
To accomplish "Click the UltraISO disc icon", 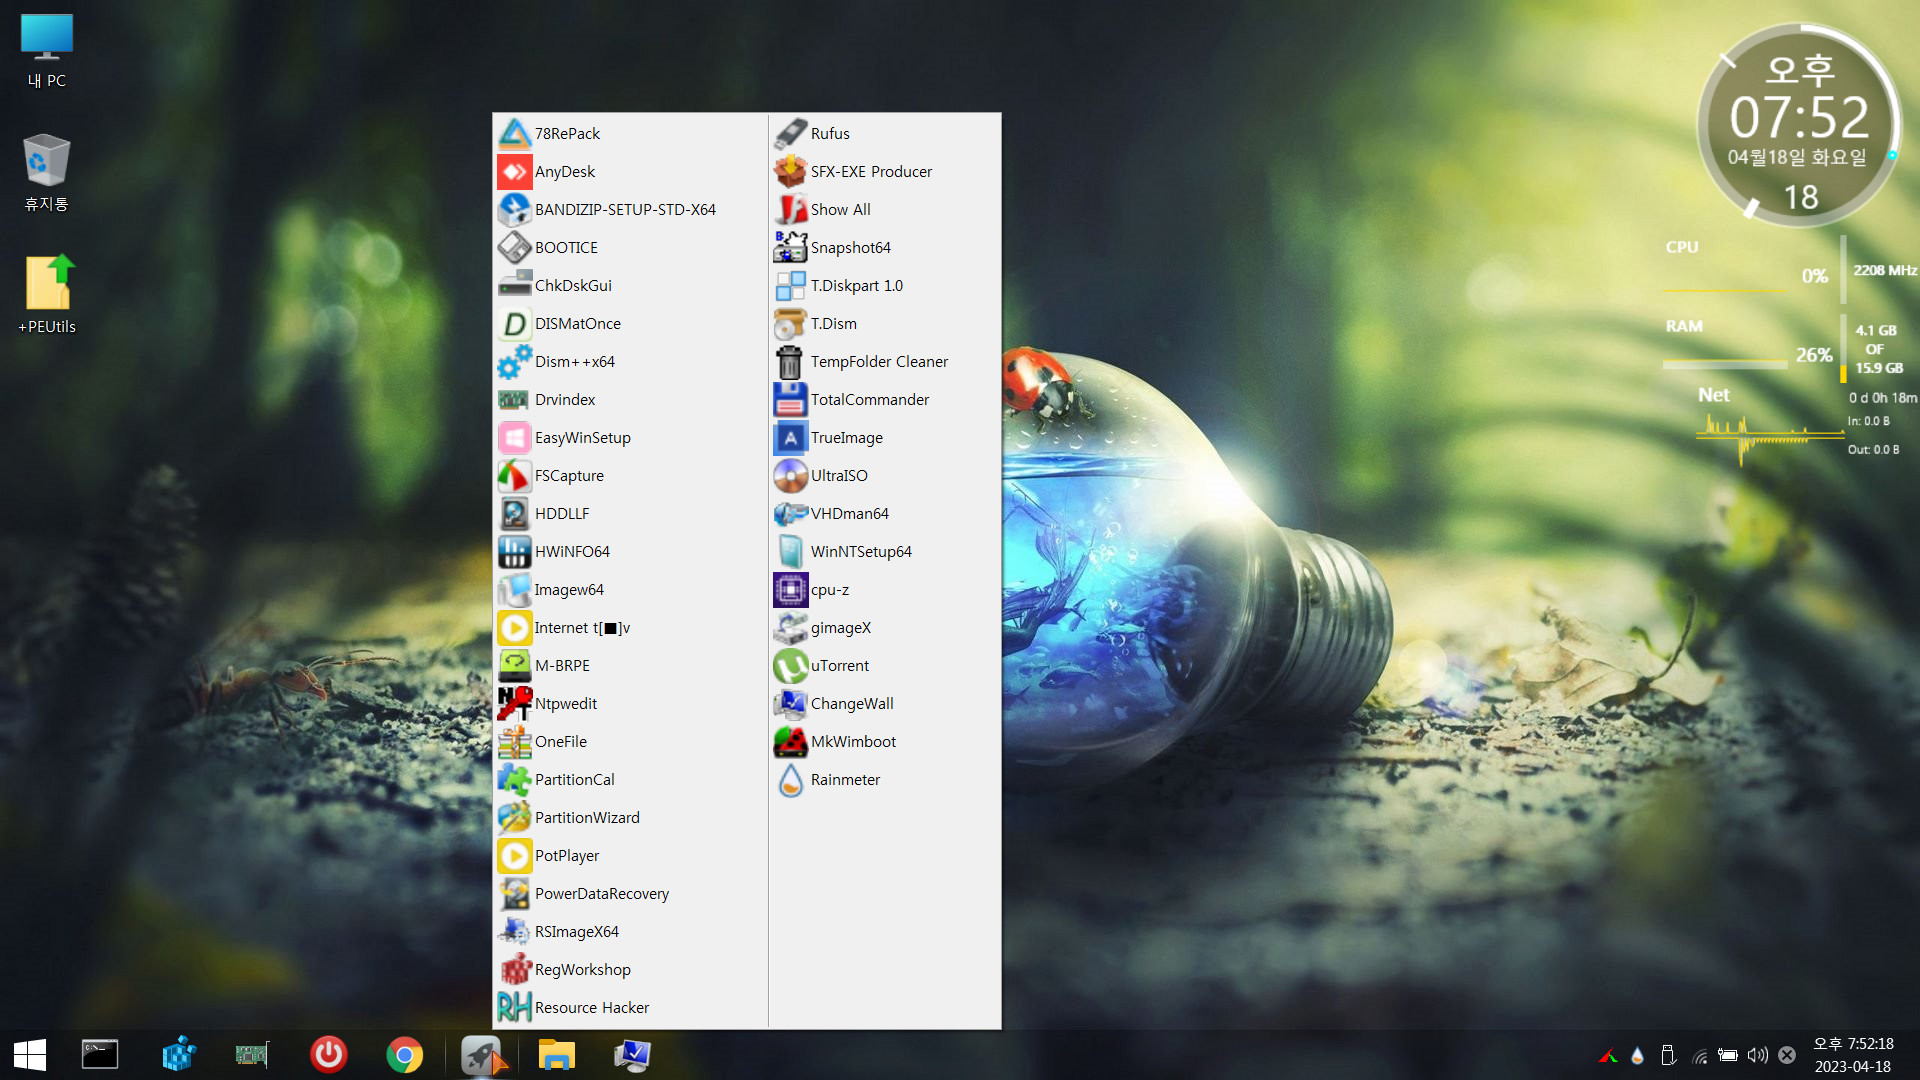I will [790, 476].
